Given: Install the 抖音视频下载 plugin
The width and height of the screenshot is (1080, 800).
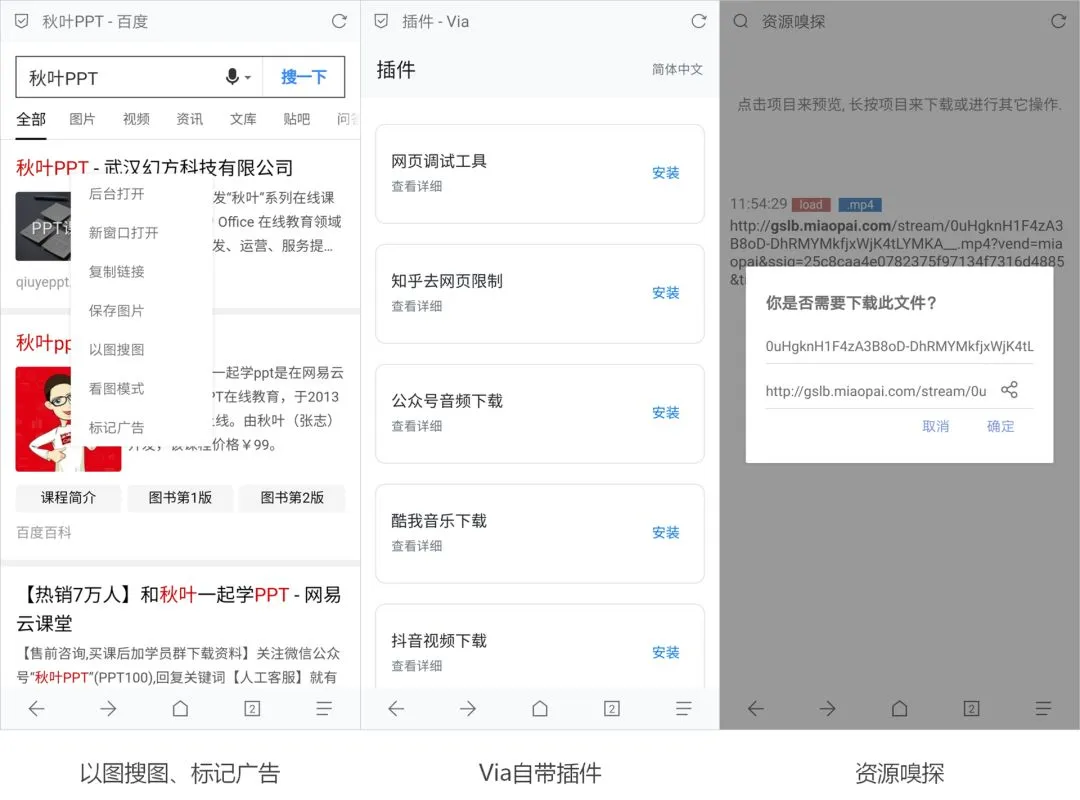Looking at the screenshot, I should (665, 653).
